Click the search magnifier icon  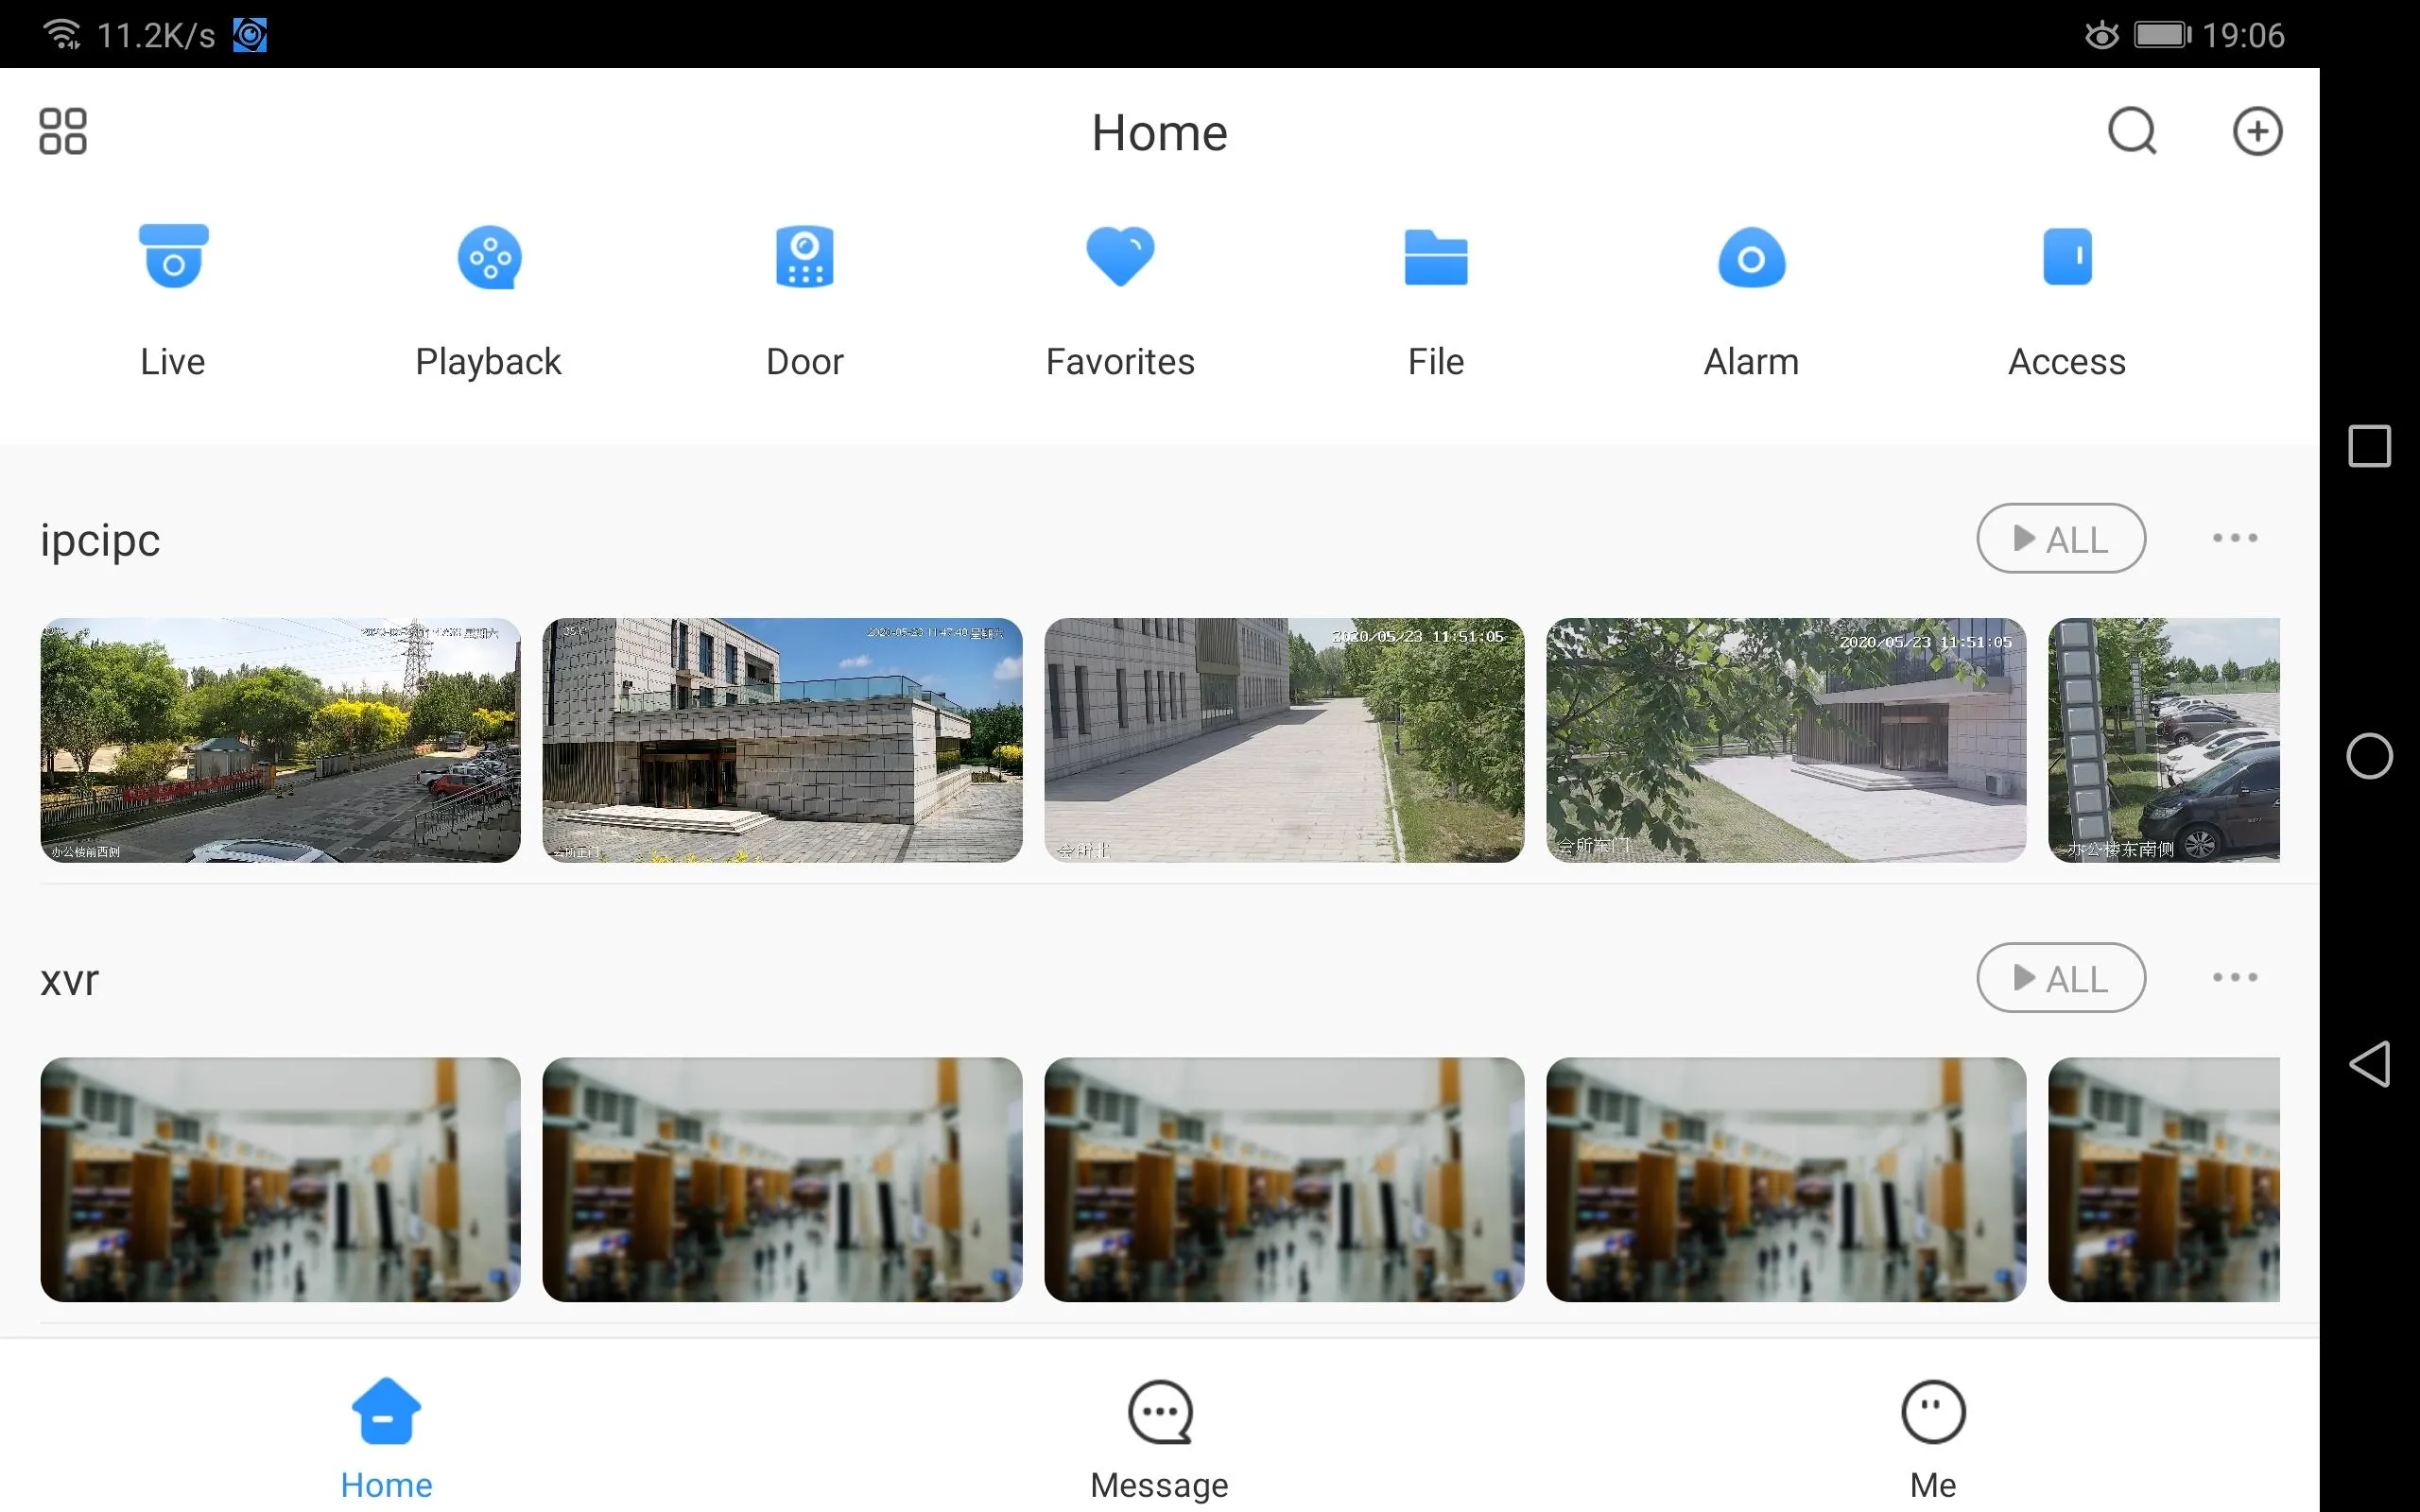click(x=2132, y=131)
